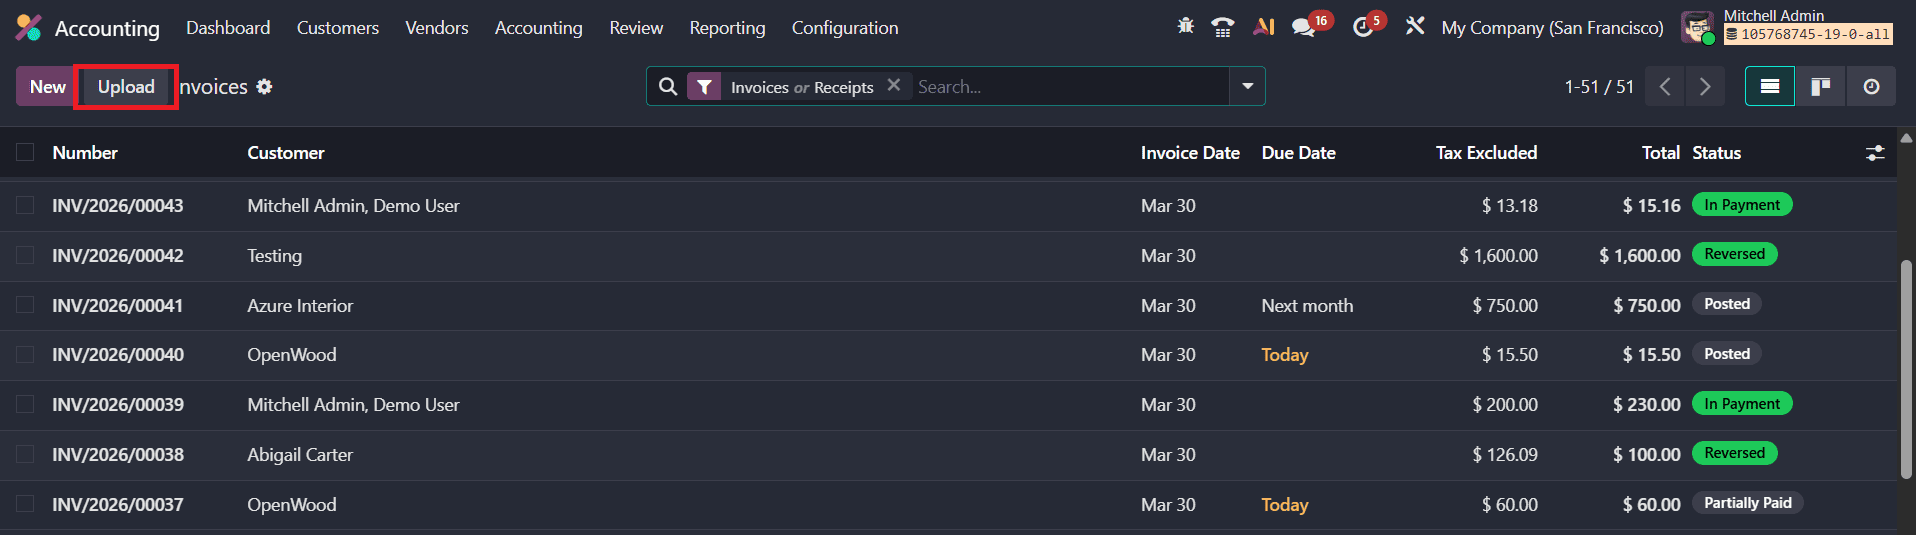The height and width of the screenshot is (535, 1916).
Task: Click Abigail Carter customer cell
Action: (x=300, y=455)
